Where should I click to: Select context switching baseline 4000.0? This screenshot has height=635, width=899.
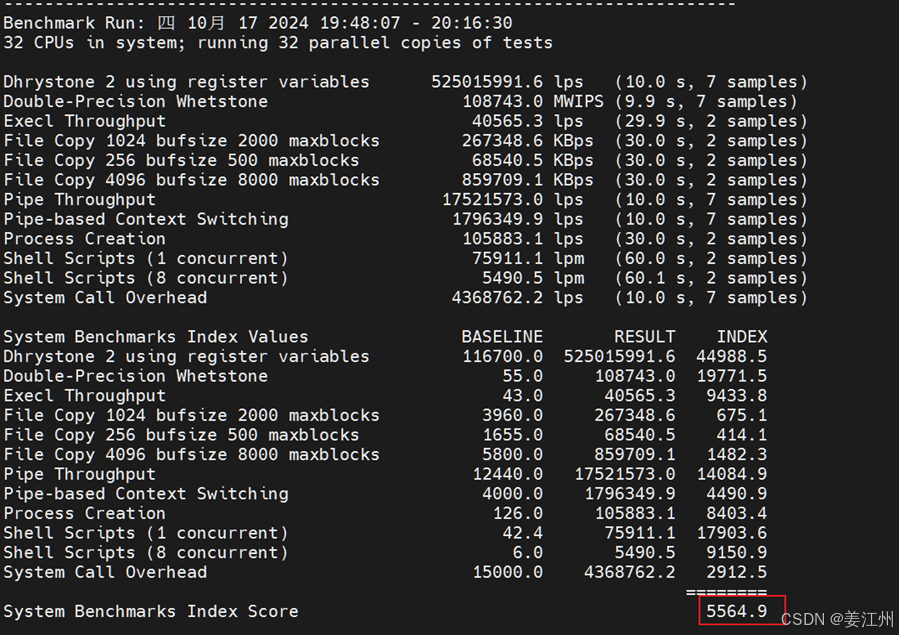513,493
